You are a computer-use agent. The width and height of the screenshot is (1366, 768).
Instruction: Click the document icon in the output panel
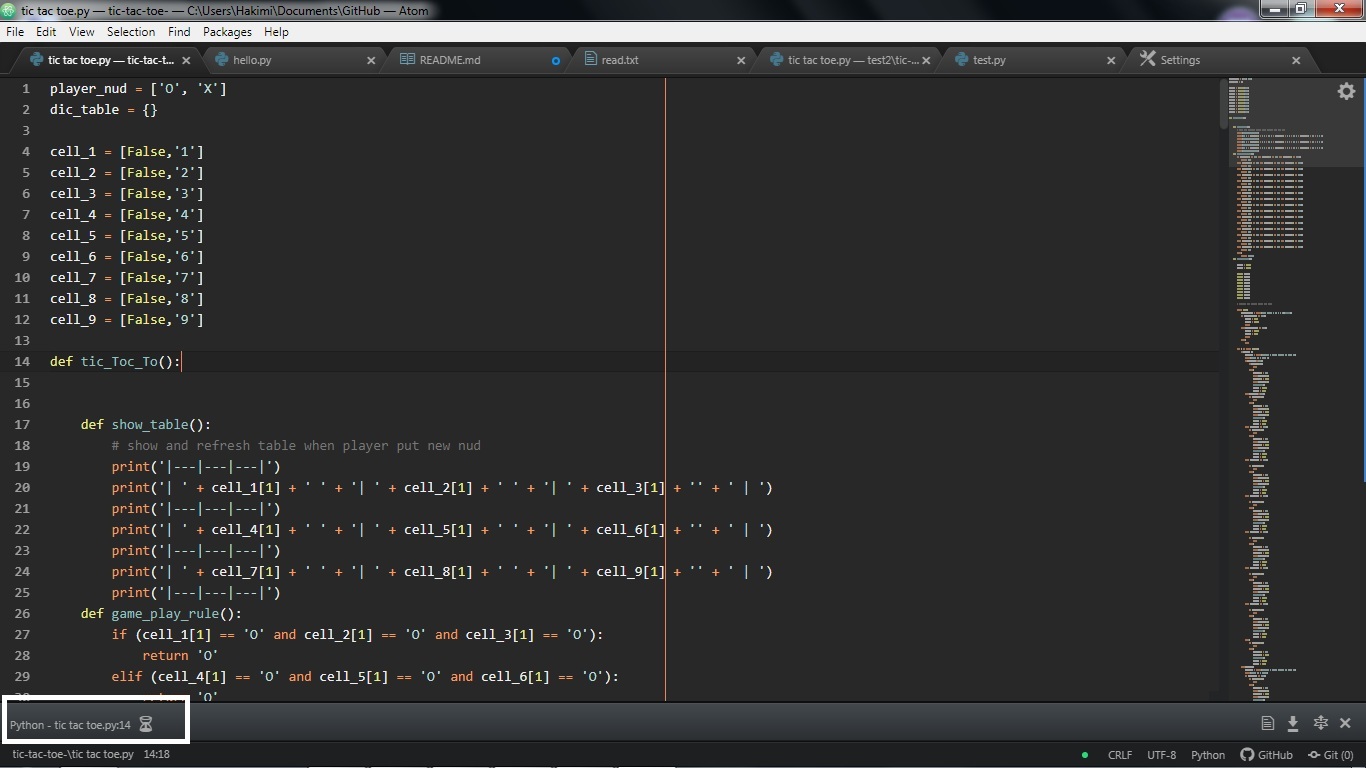click(x=1267, y=723)
